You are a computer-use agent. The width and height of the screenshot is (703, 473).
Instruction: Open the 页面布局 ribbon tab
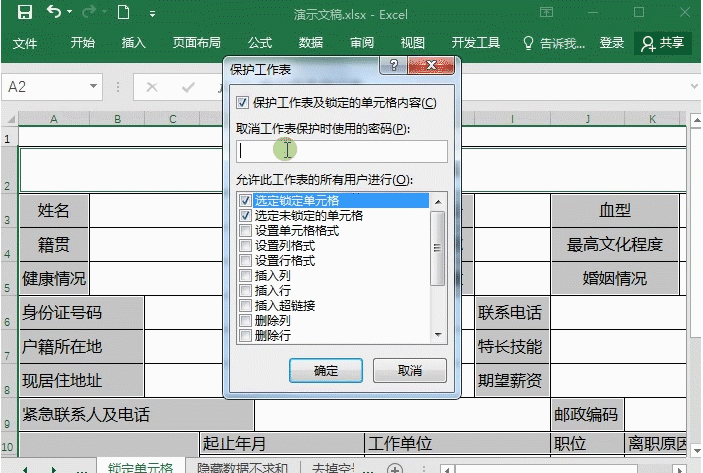click(x=197, y=43)
